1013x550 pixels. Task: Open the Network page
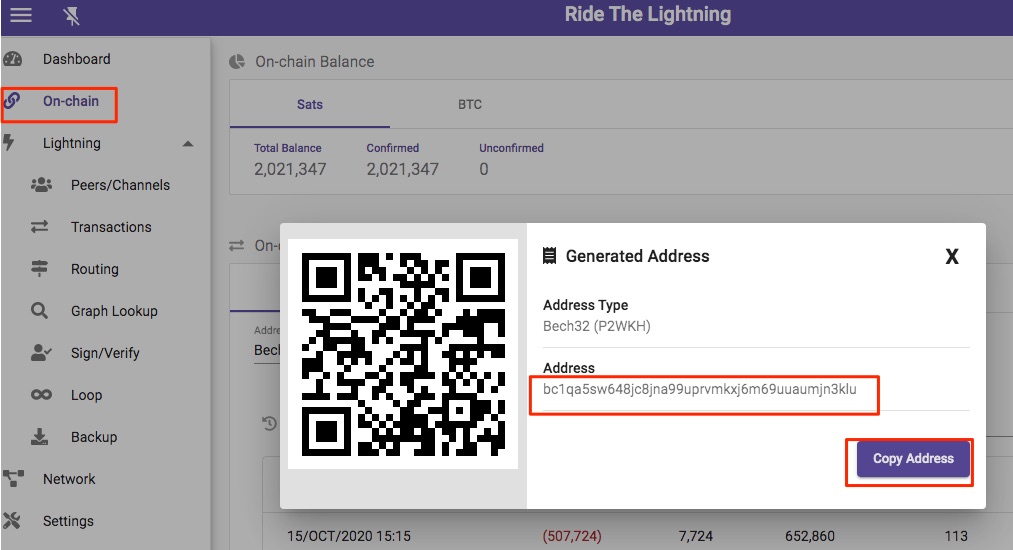pos(69,479)
